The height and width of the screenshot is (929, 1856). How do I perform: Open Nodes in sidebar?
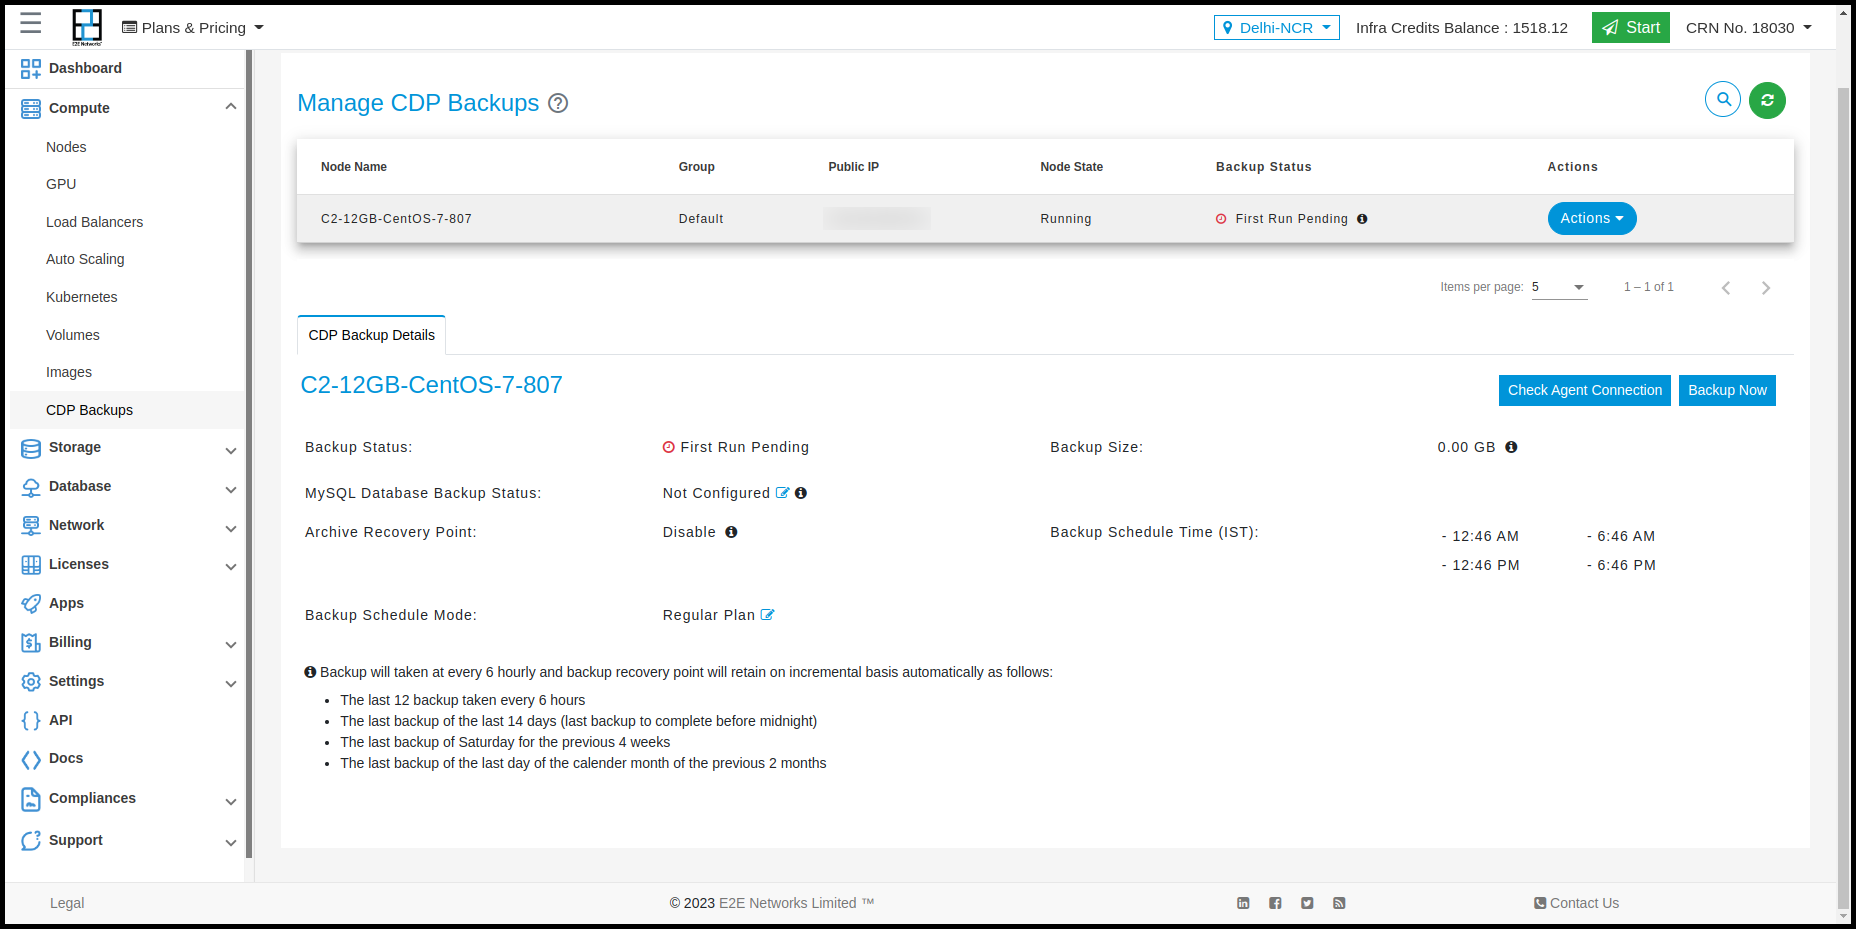[x=66, y=147]
